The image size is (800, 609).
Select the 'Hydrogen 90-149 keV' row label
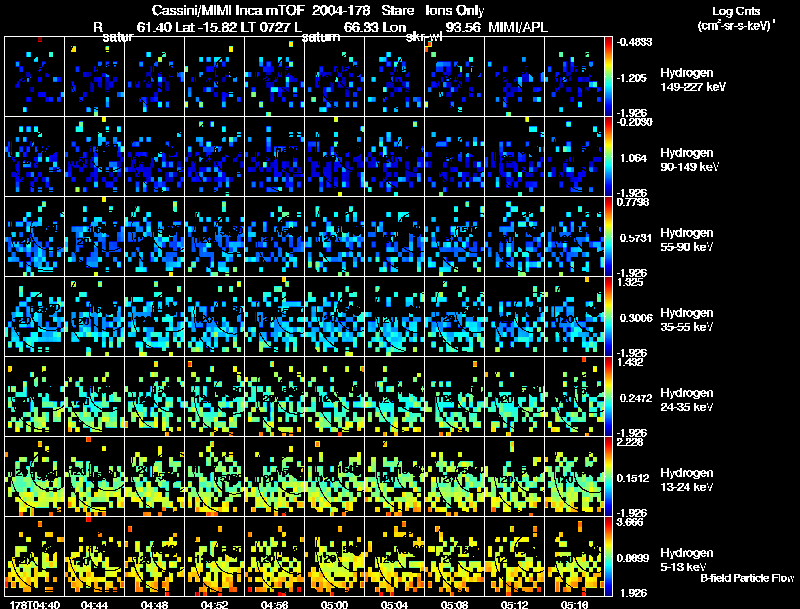point(689,160)
